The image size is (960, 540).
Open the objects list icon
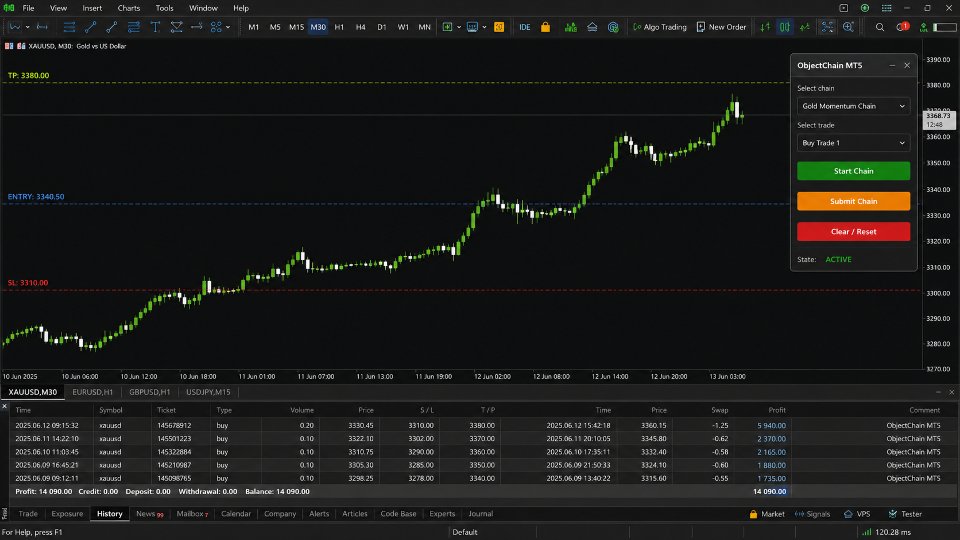coord(216,27)
